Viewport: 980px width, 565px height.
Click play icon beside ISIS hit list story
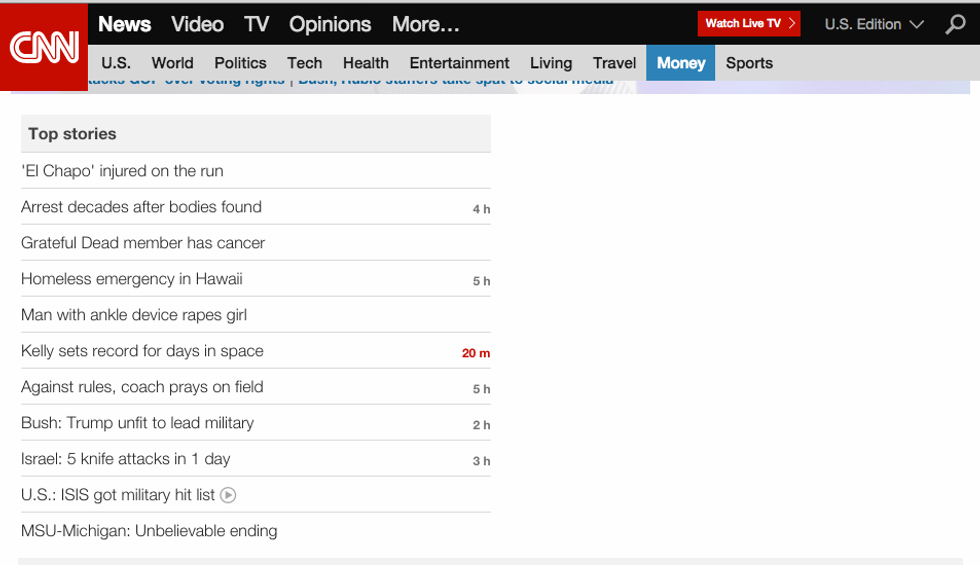(228, 495)
